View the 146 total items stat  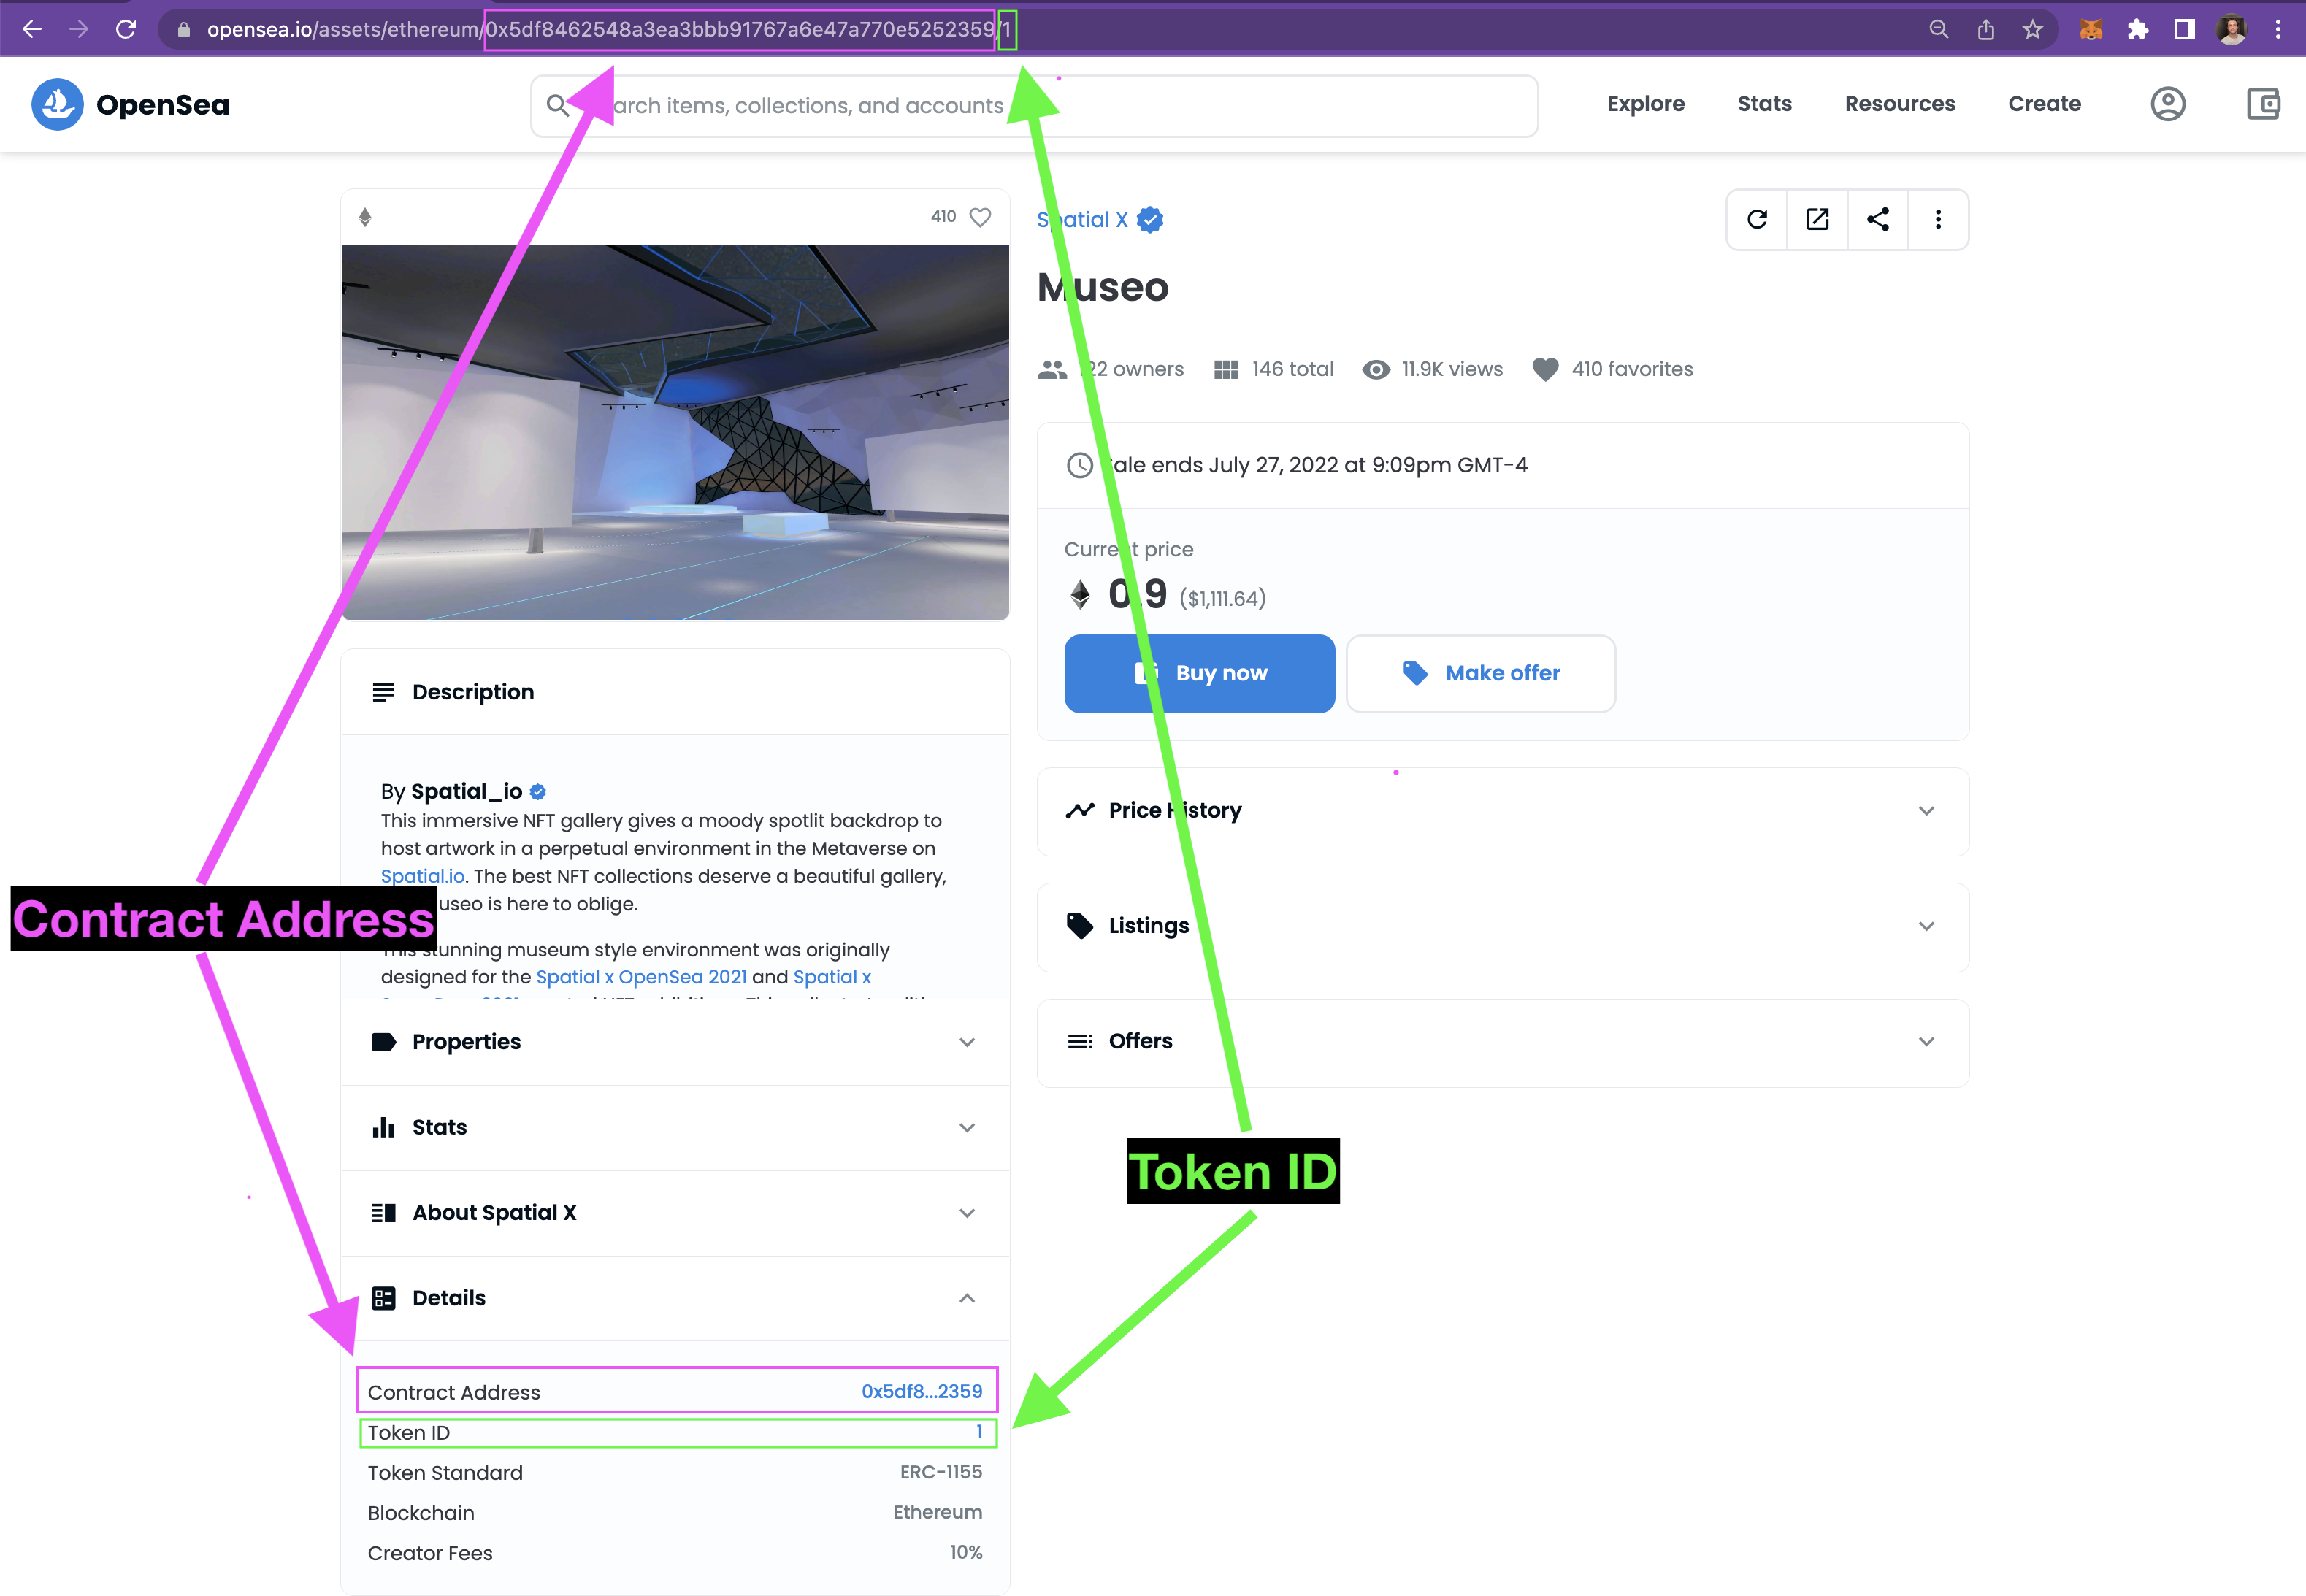1274,369
